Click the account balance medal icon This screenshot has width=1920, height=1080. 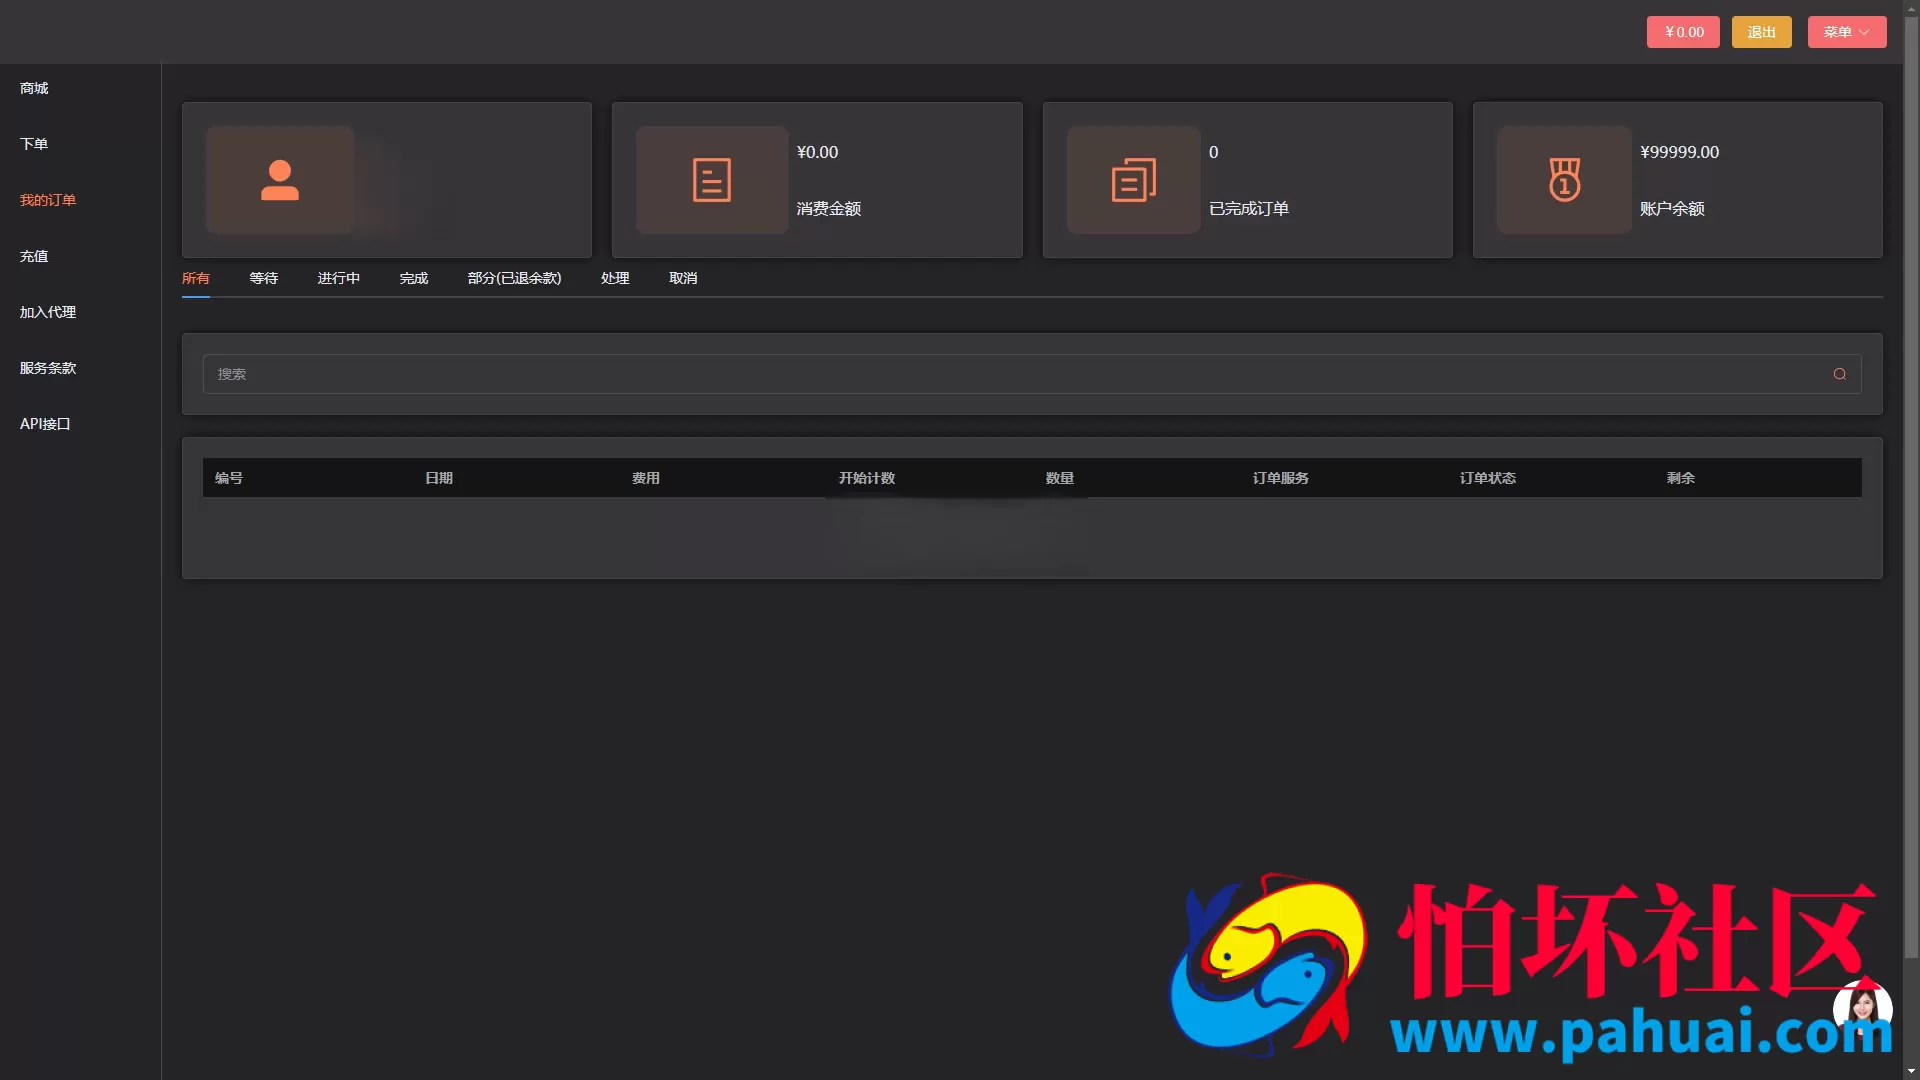(x=1564, y=180)
